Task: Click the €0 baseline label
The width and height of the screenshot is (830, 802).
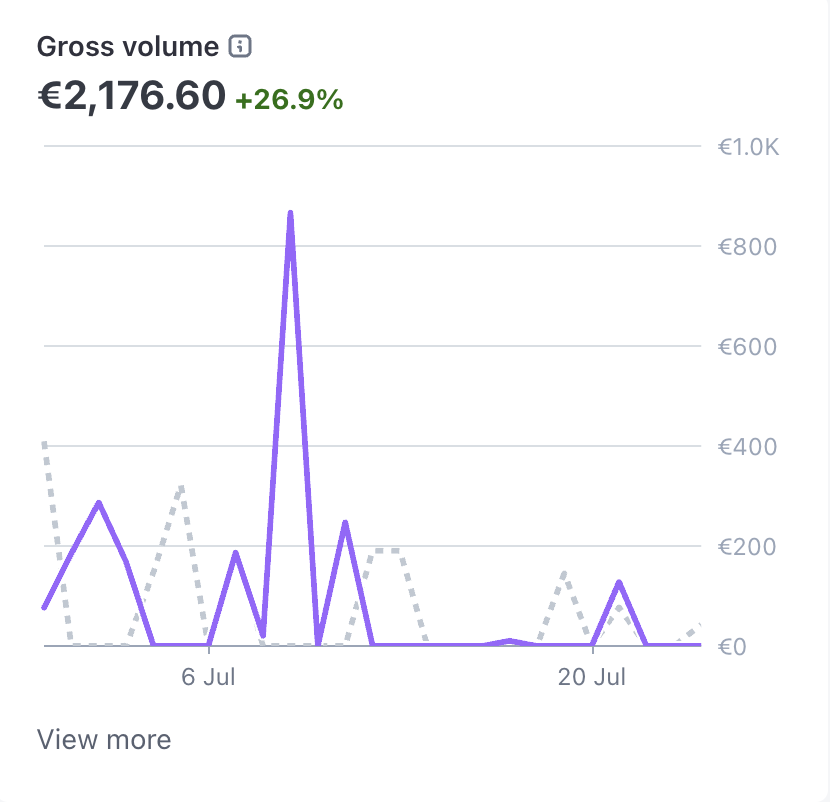Action: point(733,646)
